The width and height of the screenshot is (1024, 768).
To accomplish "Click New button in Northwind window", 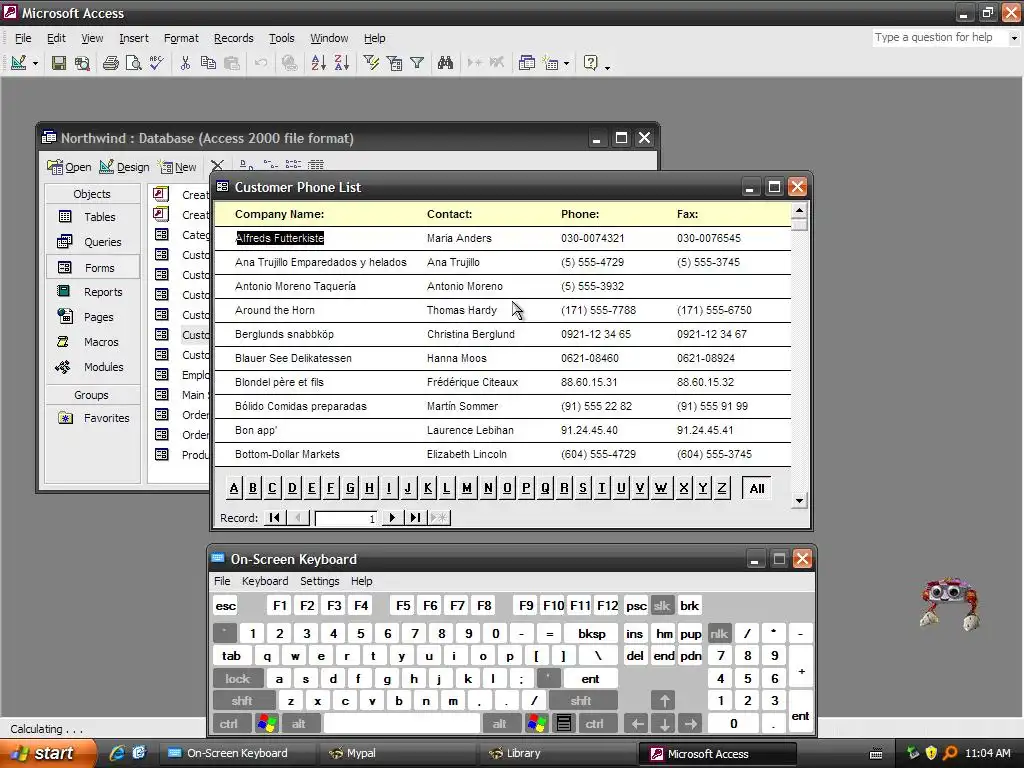I will pos(177,167).
